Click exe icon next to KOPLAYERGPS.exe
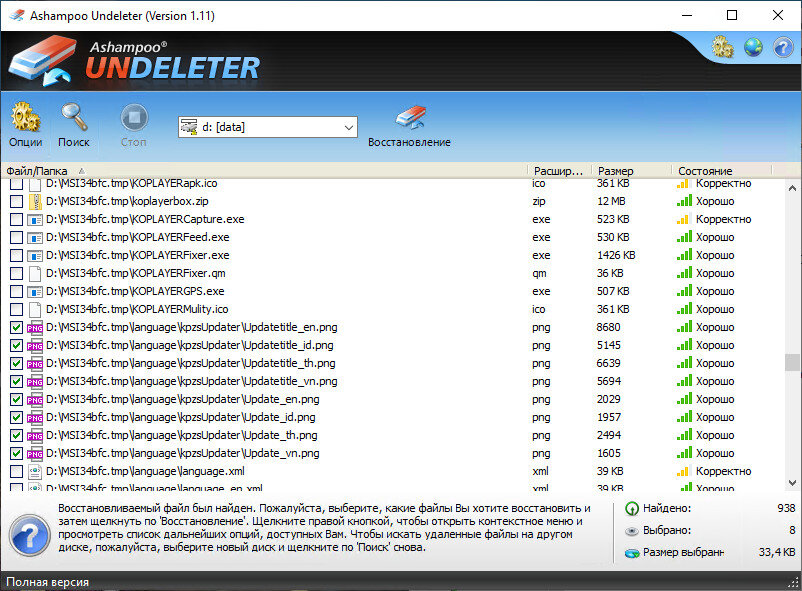The width and height of the screenshot is (802, 591). point(35,292)
